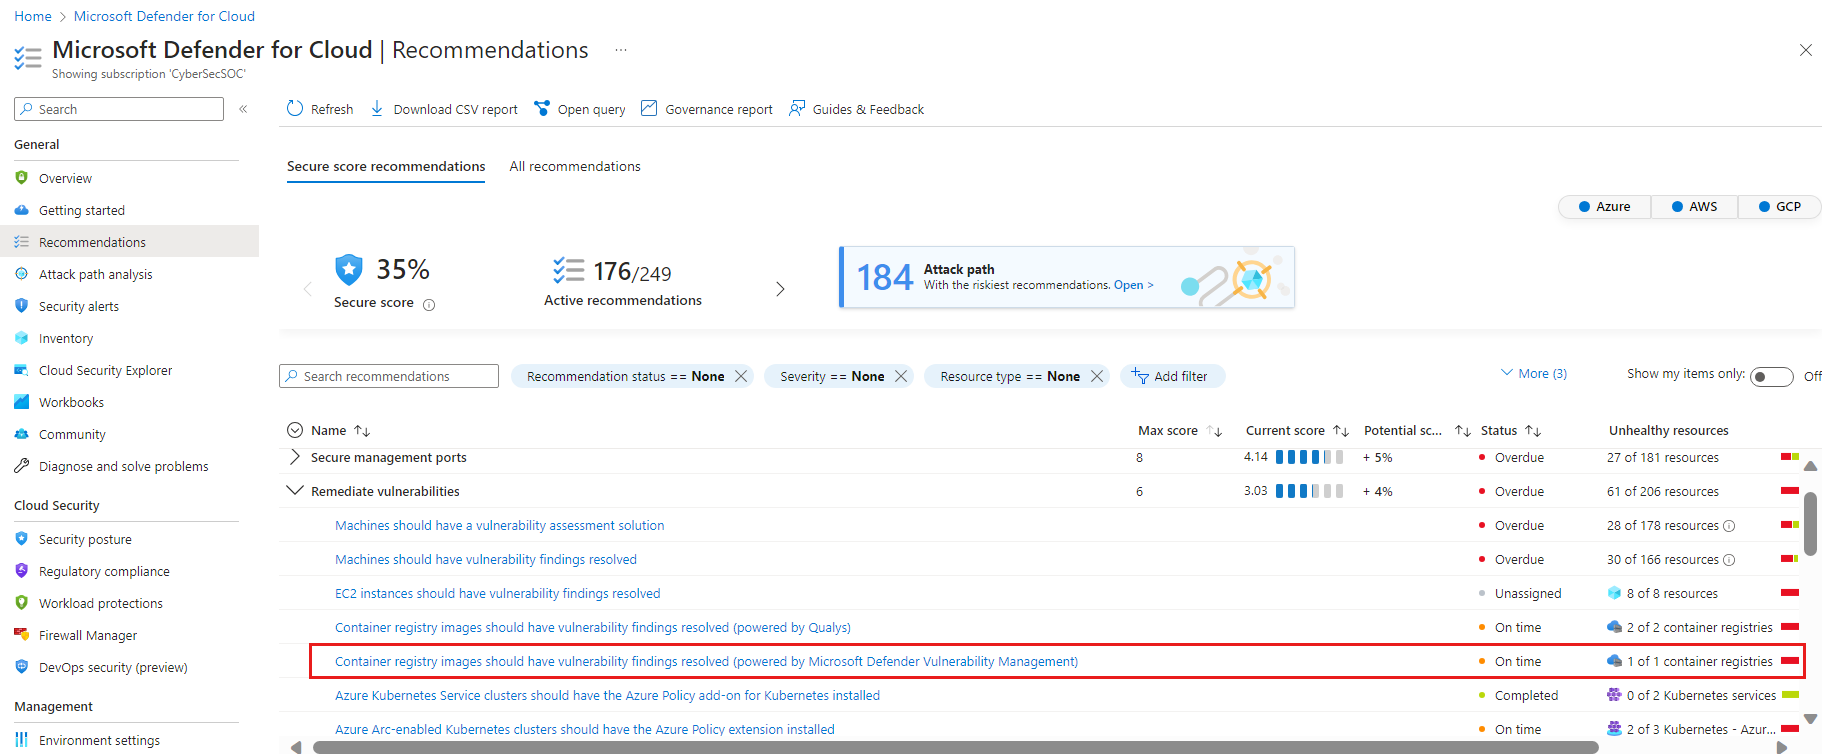Toggle the AWS environment filter
This screenshot has height=754, width=1825.
click(1694, 207)
